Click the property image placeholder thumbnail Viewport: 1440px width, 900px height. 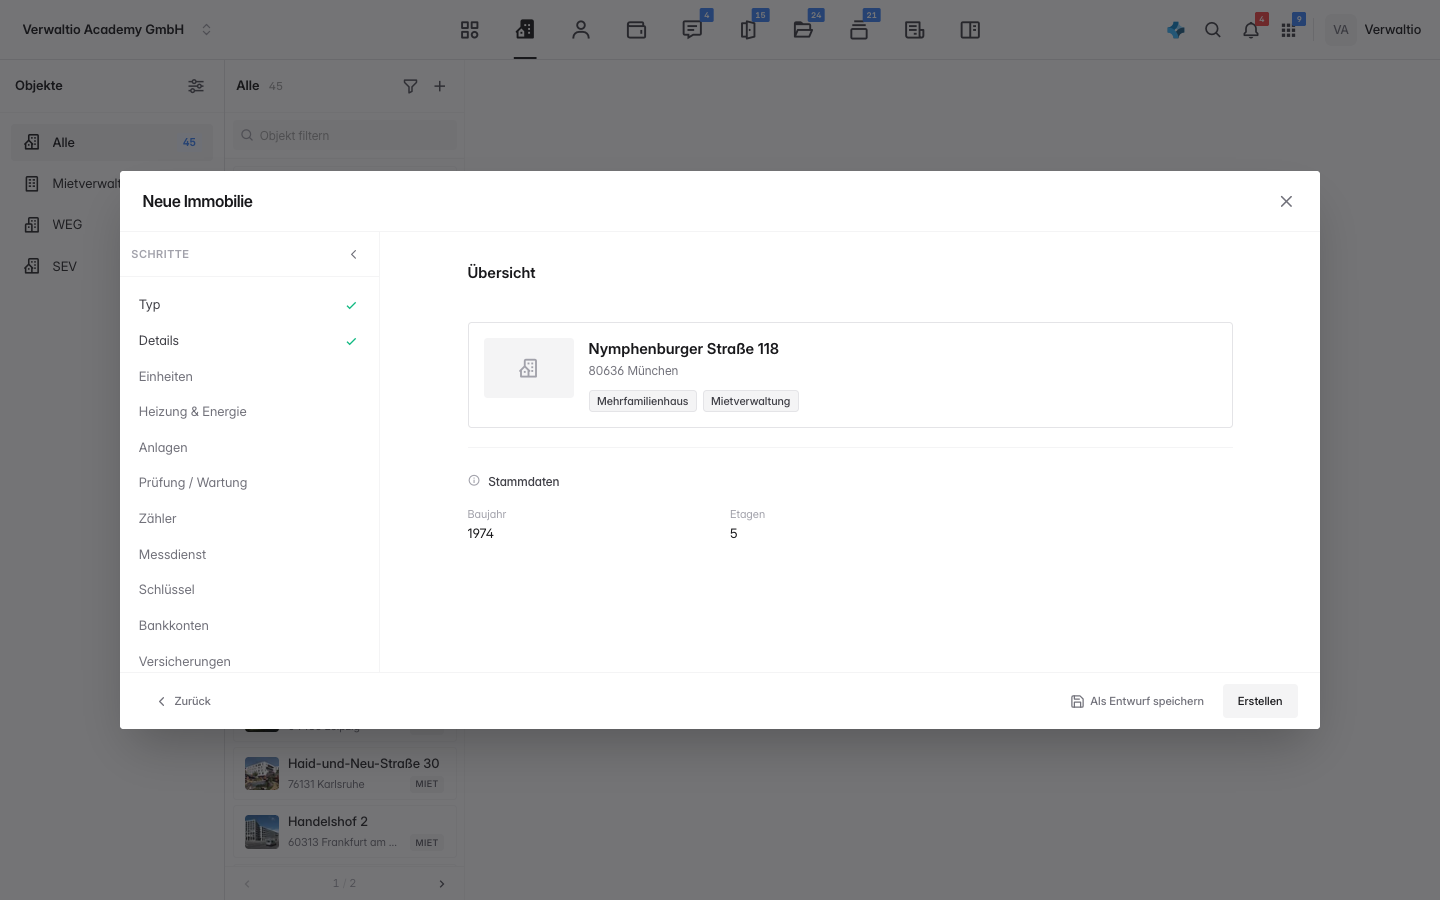[x=529, y=368]
